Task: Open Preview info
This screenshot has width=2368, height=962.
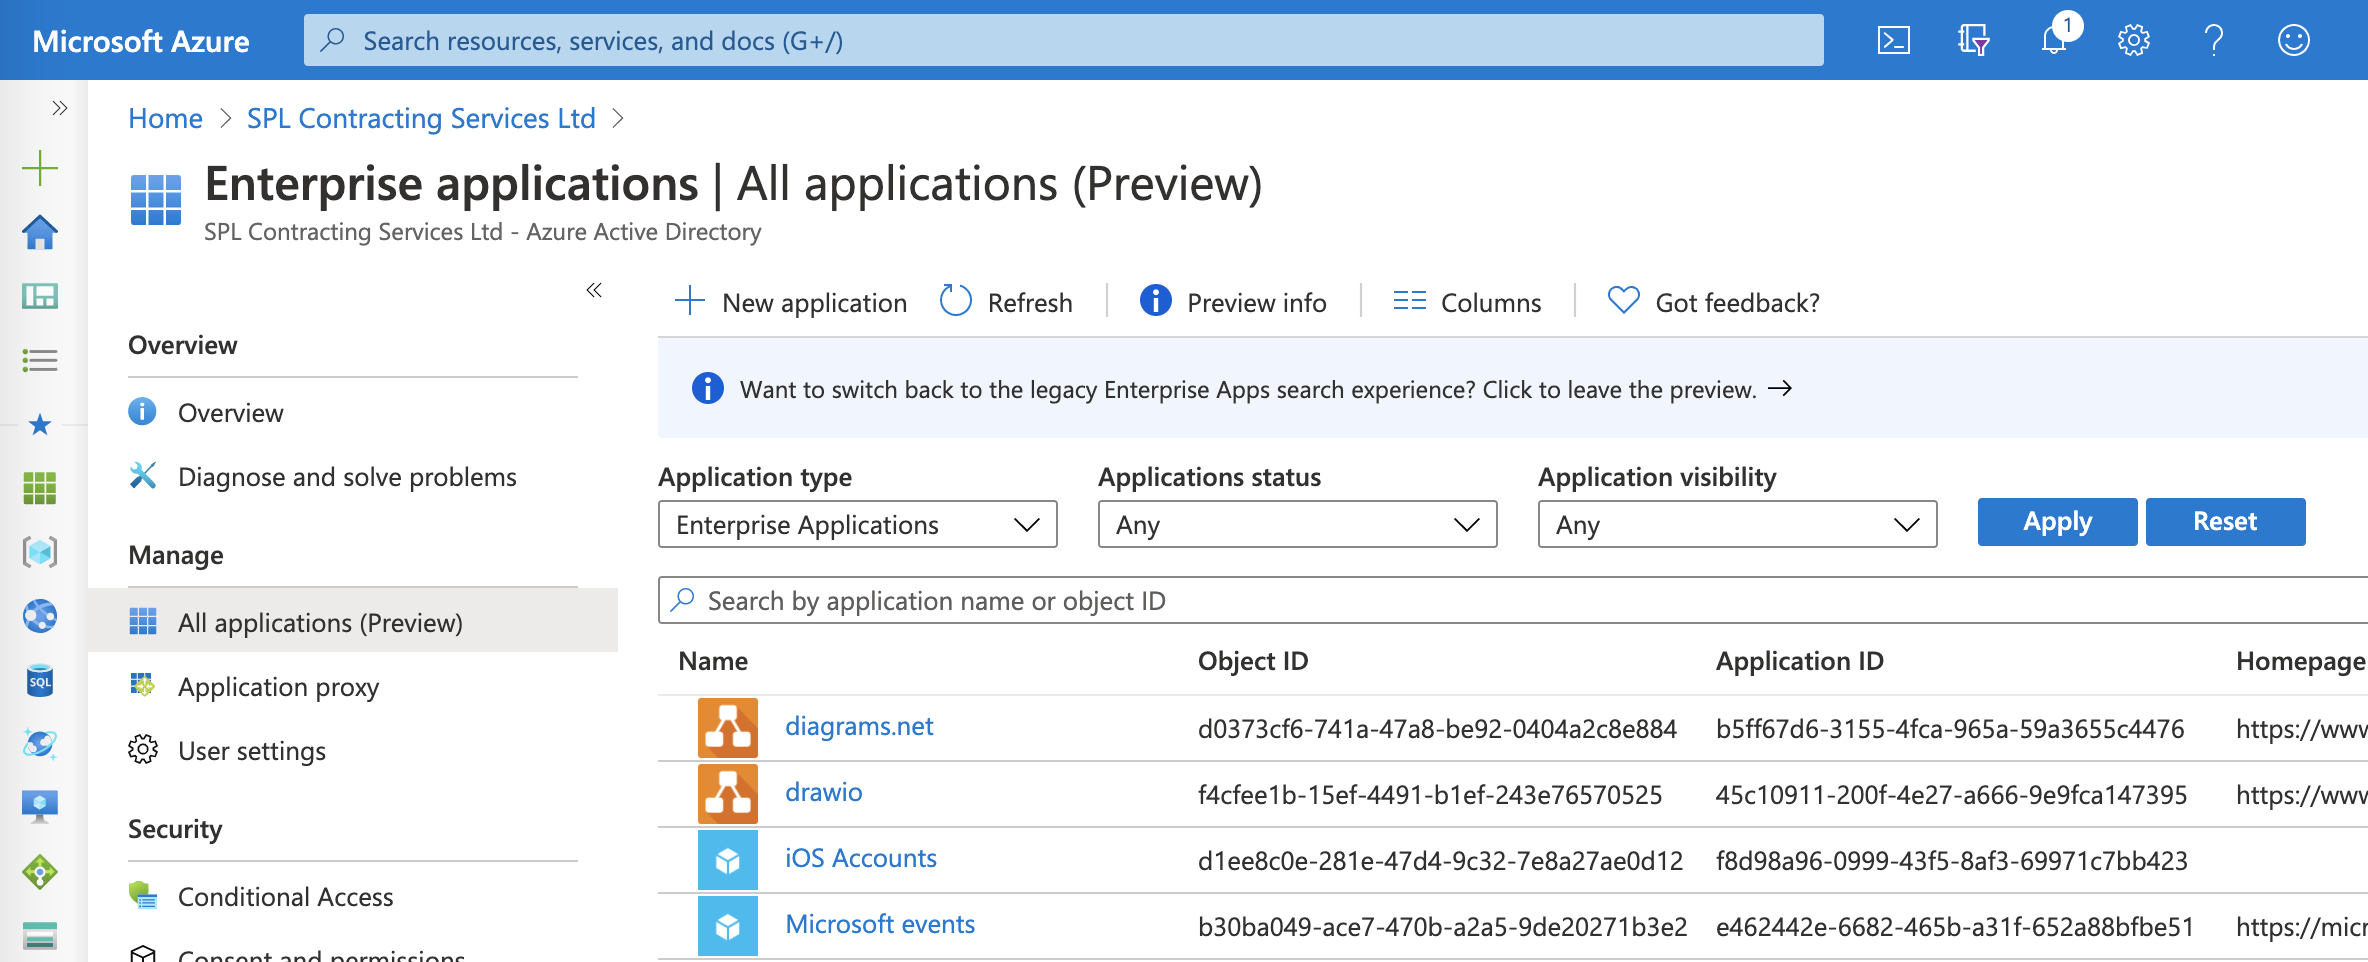Action: pyautogui.click(x=1233, y=302)
